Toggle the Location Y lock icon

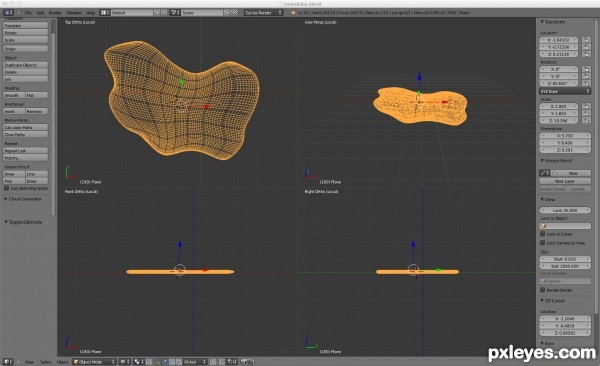point(586,47)
